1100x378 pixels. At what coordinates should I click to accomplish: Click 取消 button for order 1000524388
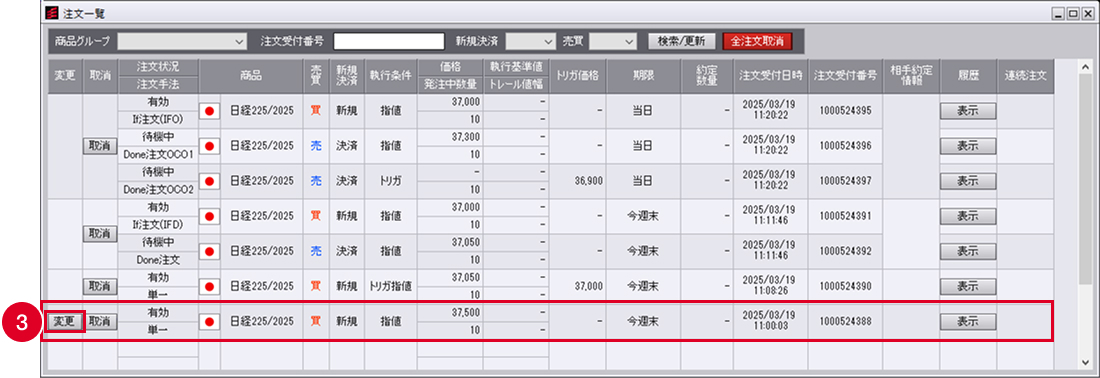click(100, 321)
